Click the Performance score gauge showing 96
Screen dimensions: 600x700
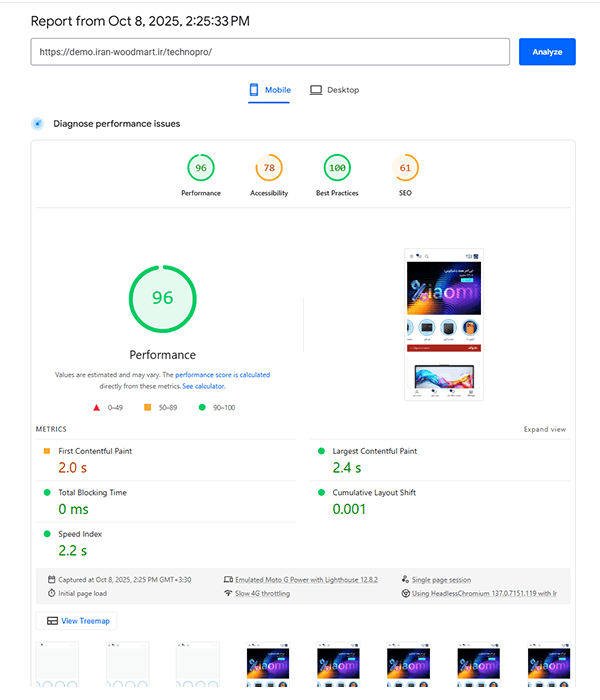(x=201, y=169)
